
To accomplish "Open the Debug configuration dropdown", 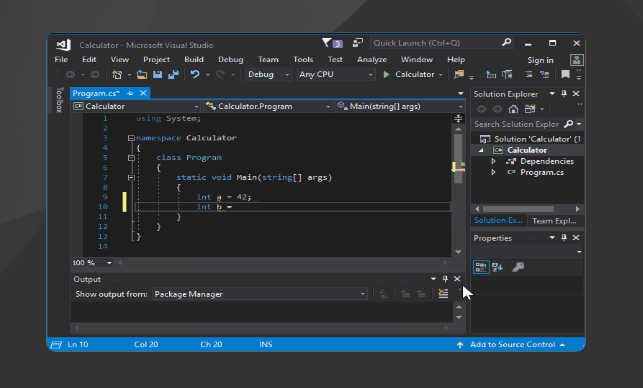I will coord(268,74).
